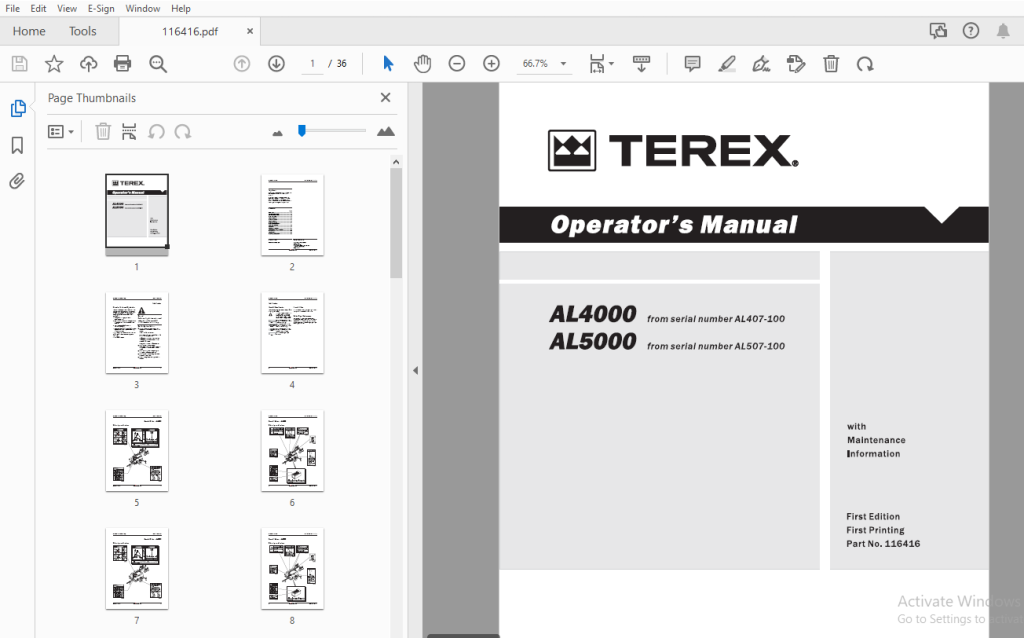This screenshot has width=1024, height=638.
Task: Click the upload to cloud icon
Action: pos(88,64)
